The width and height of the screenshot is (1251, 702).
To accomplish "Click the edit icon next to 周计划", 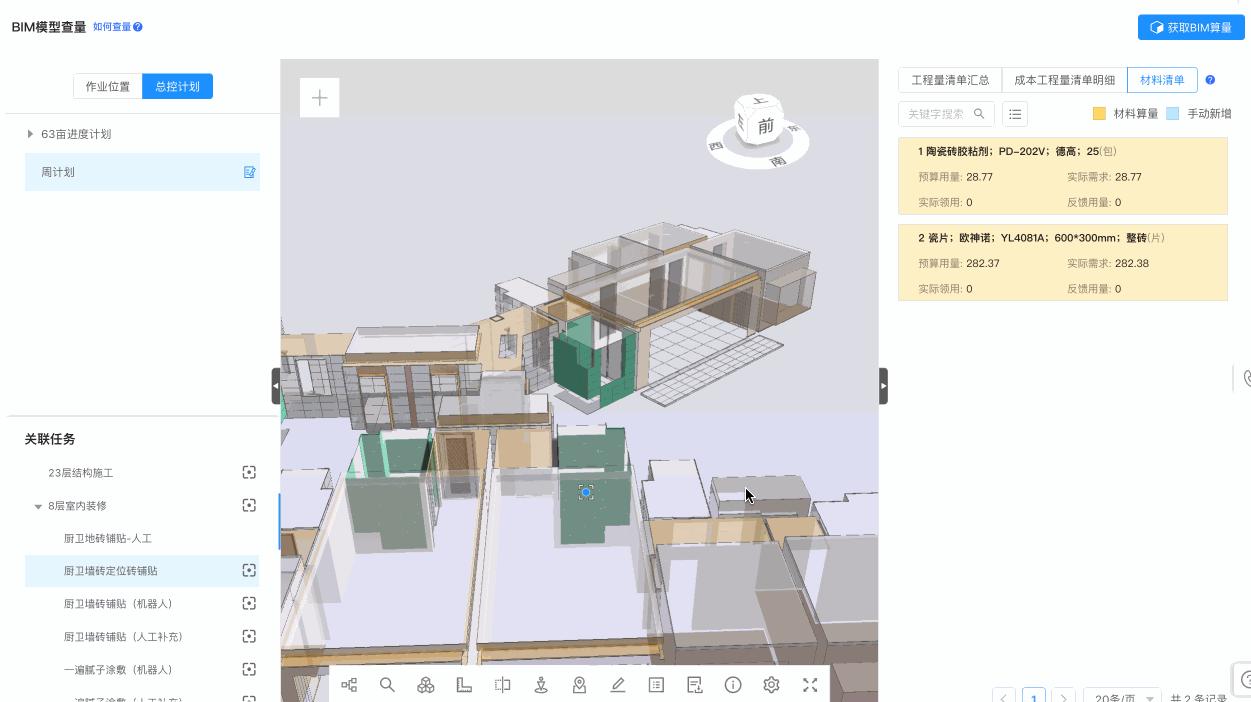I will point(249,172).
